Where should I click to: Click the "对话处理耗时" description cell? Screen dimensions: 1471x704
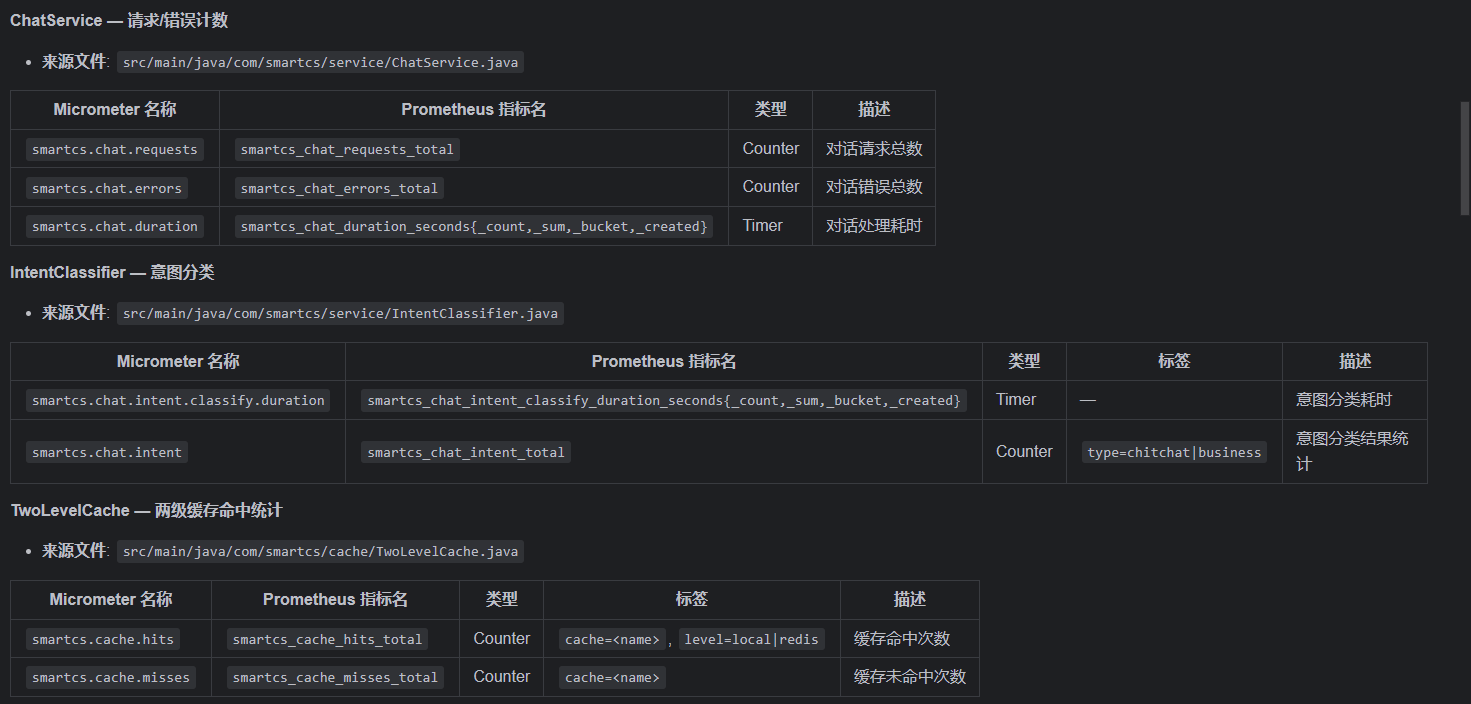pyautogui.click(x=874, y=226)
